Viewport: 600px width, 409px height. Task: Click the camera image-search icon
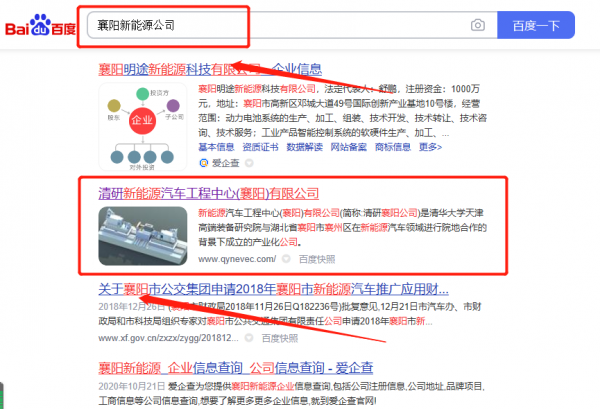[477, 25]
